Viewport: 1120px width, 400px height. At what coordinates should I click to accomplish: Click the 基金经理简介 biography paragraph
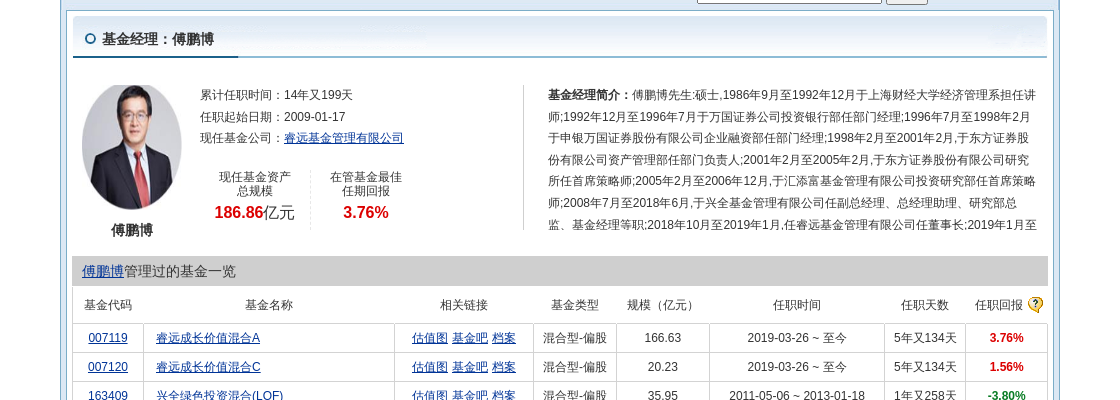[792, 160]
